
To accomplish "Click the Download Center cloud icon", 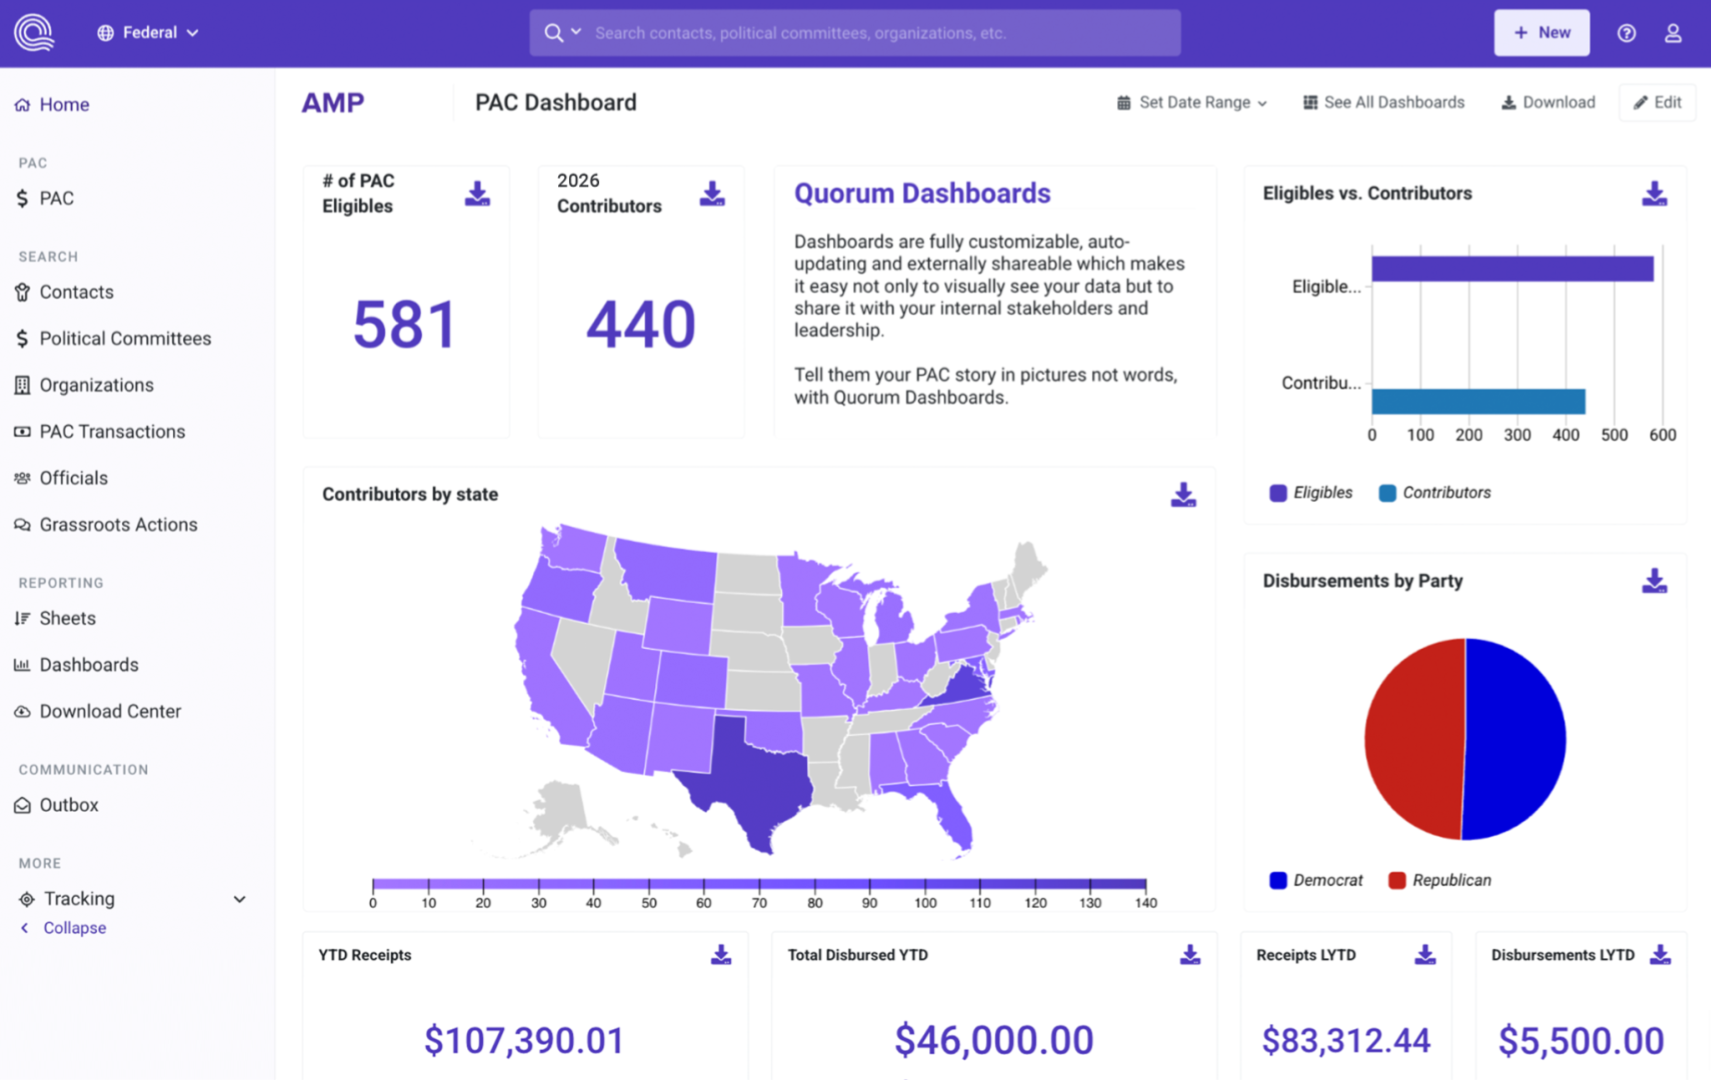I will click(x=22, y=712).
